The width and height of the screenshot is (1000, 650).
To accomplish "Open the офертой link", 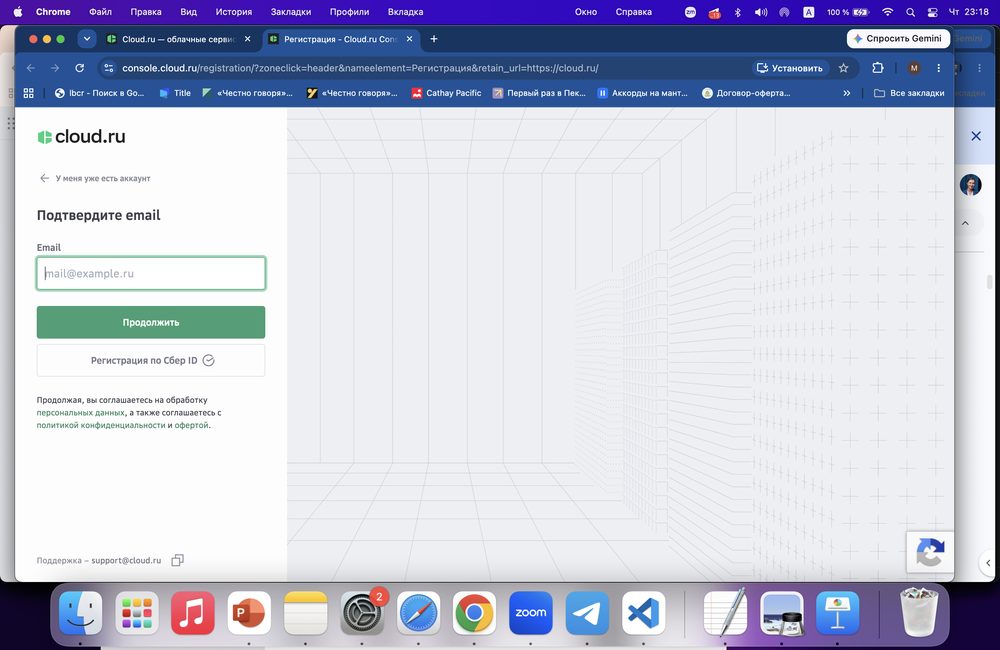I will 191,425.
